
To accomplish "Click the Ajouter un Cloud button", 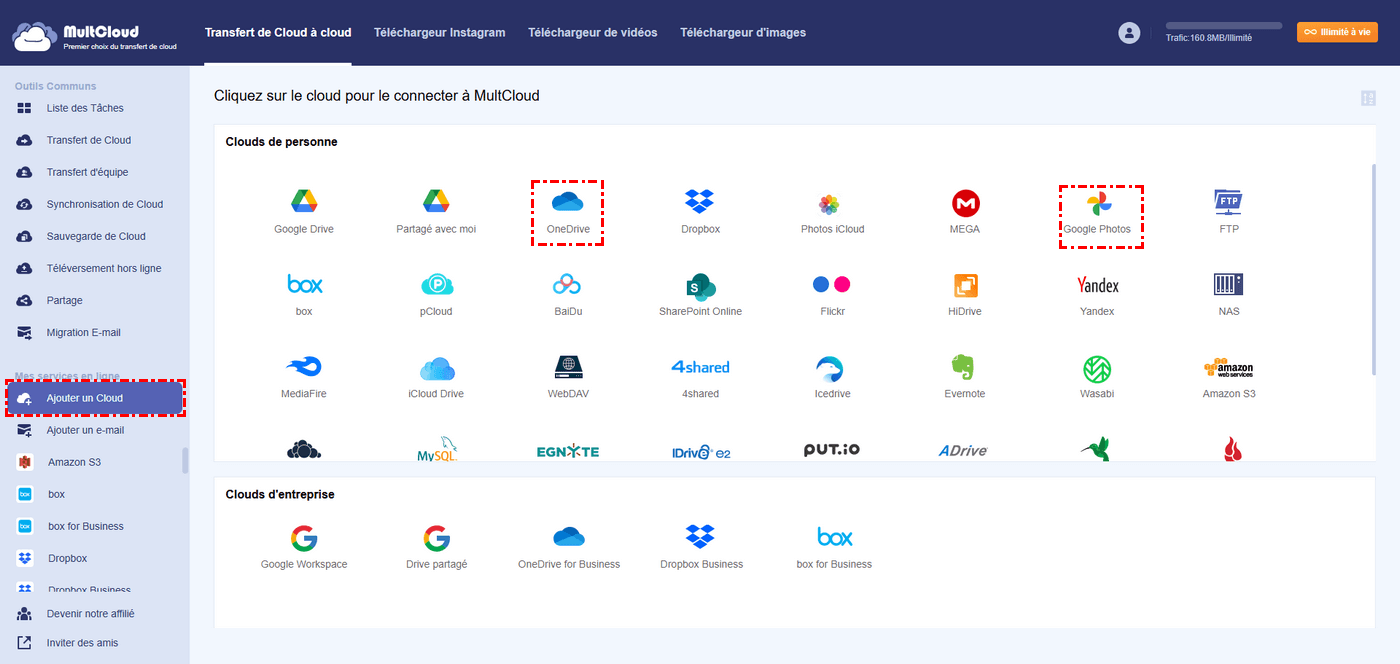I will pyautogui.click(x=95, y=398).
